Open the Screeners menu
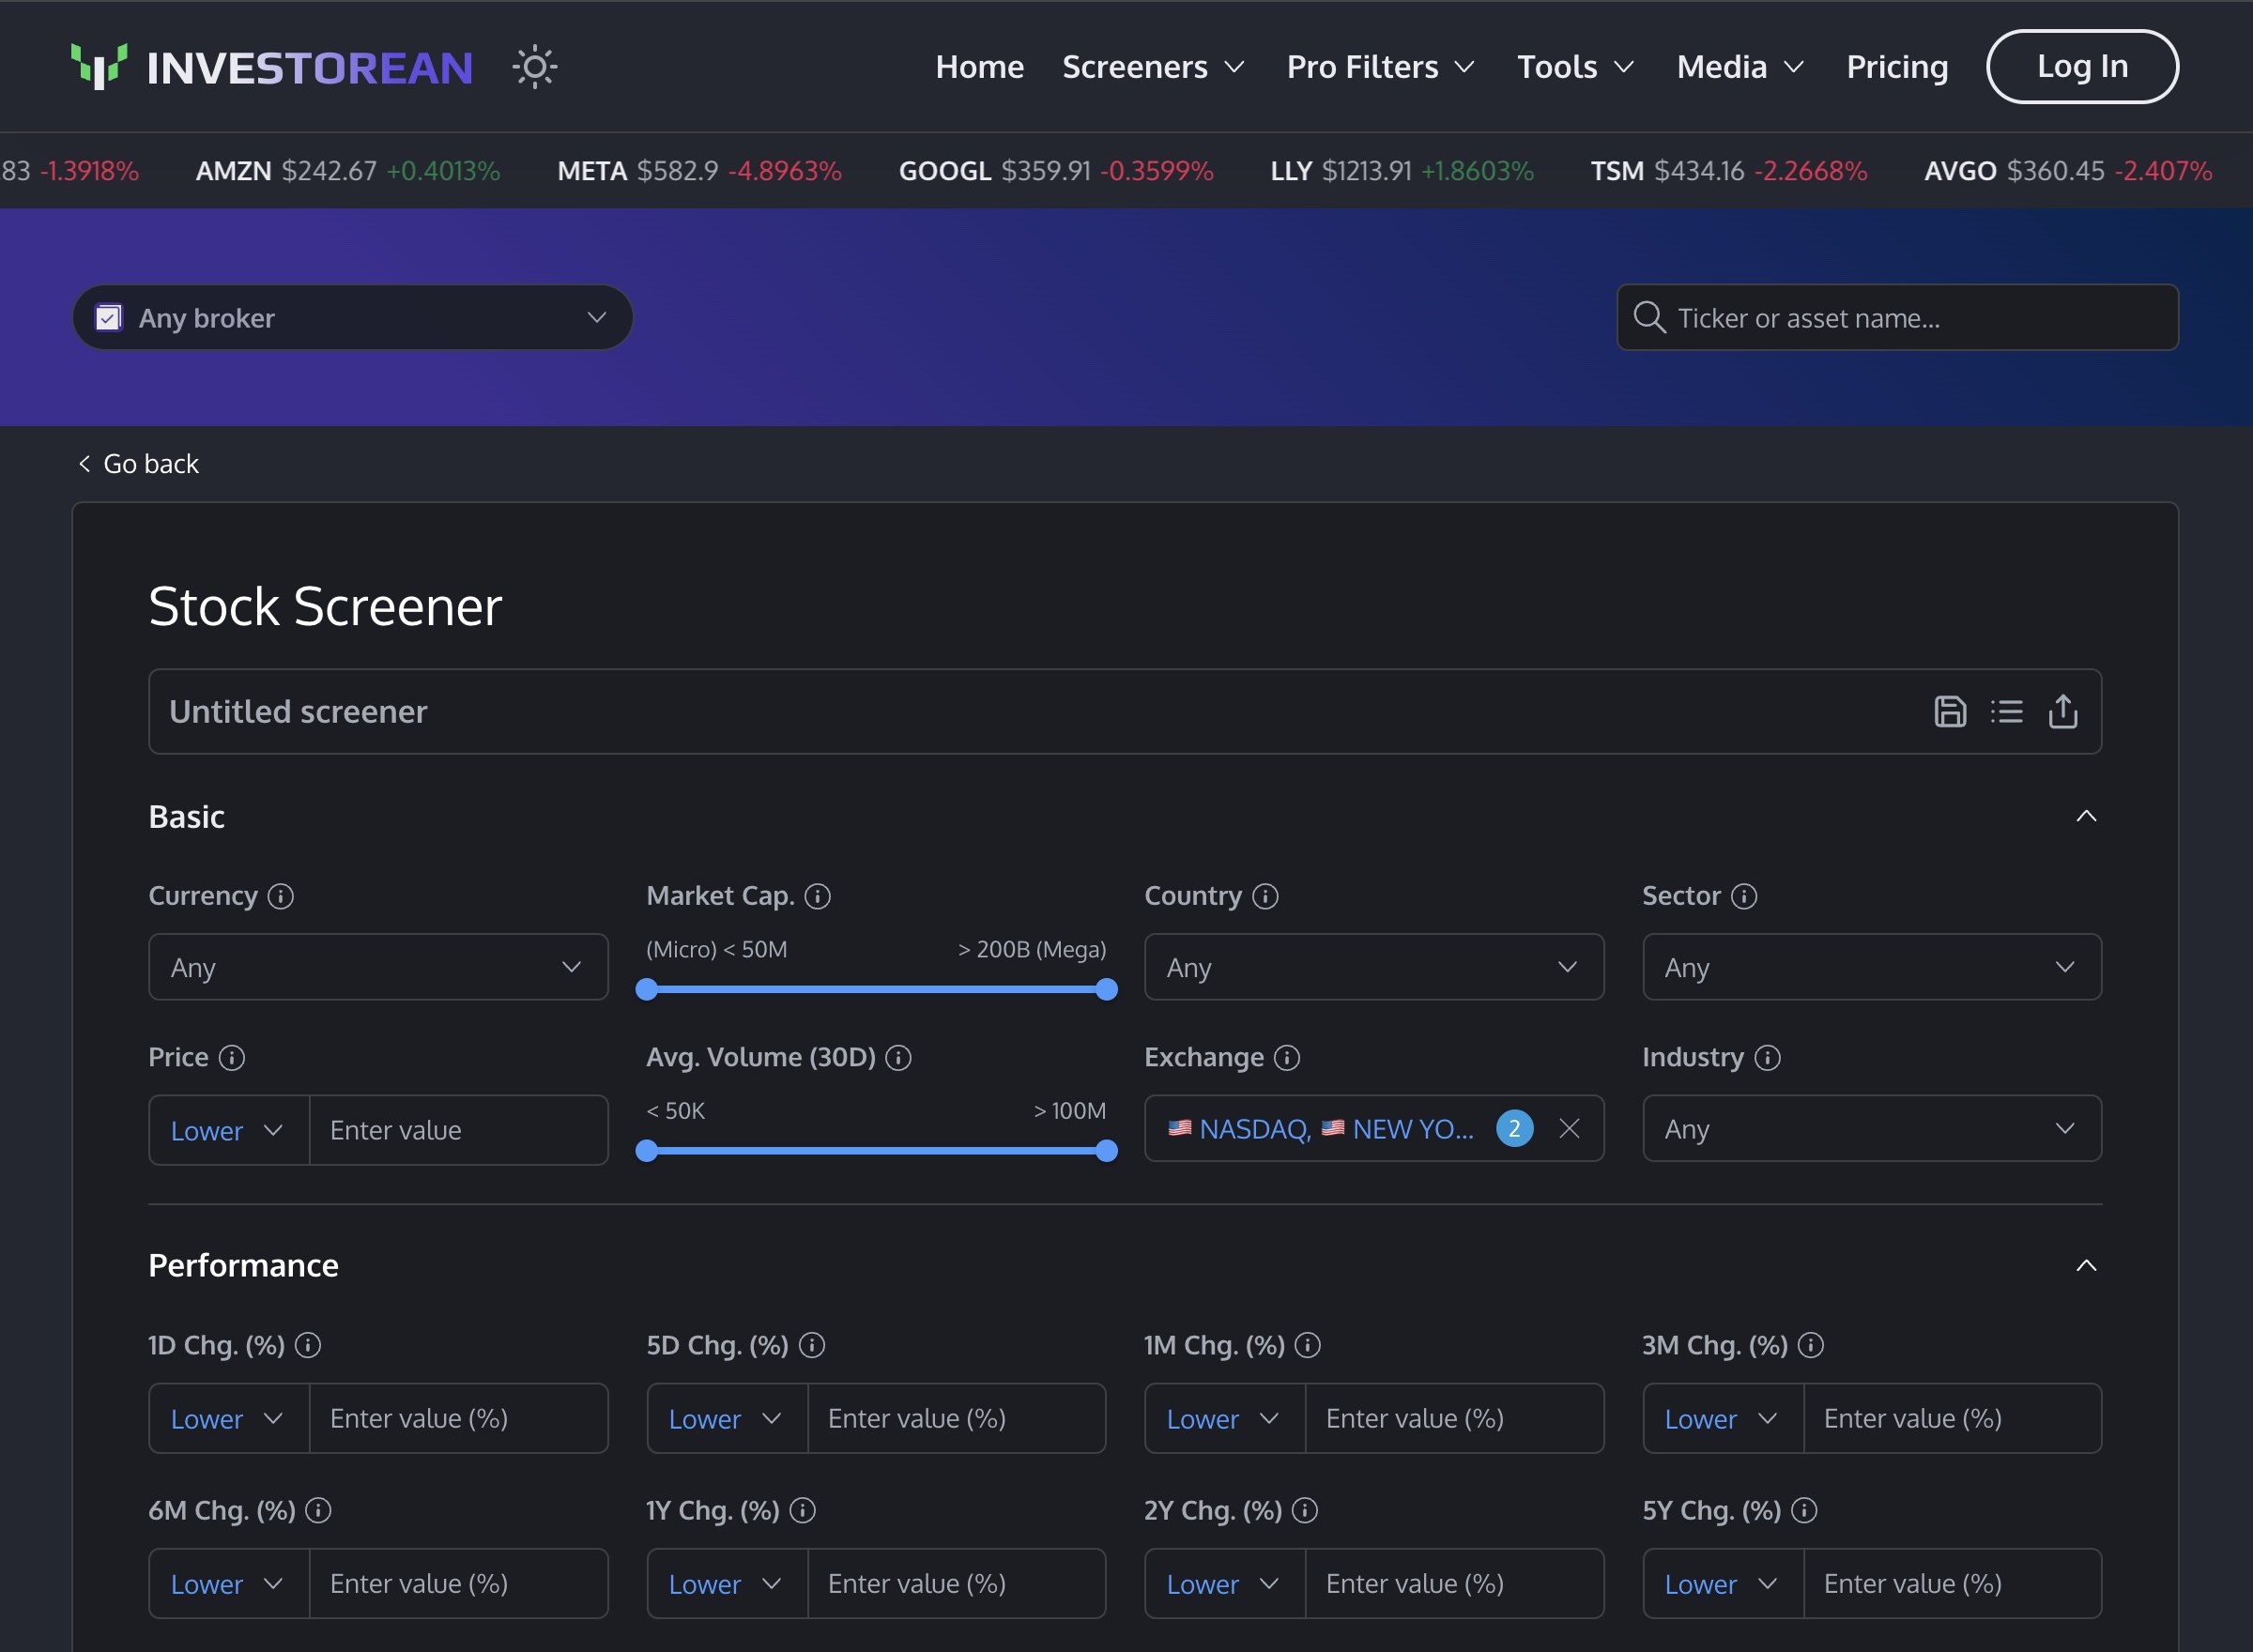This screenshot has height=1652, width=2253. pos(1154,67)
